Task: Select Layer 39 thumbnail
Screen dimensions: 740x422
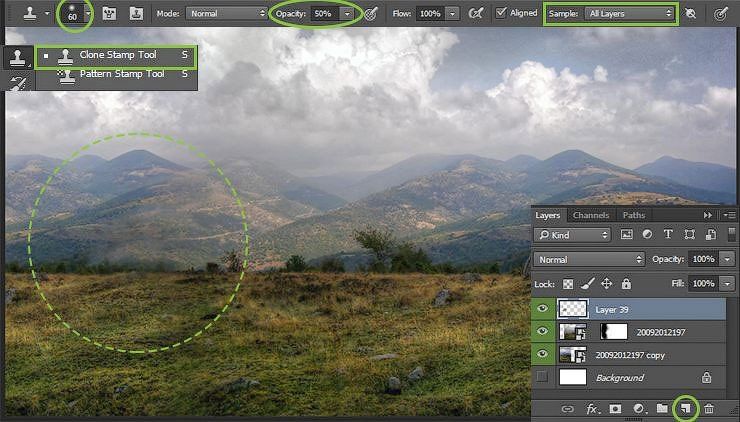Action: coord(573,309)
